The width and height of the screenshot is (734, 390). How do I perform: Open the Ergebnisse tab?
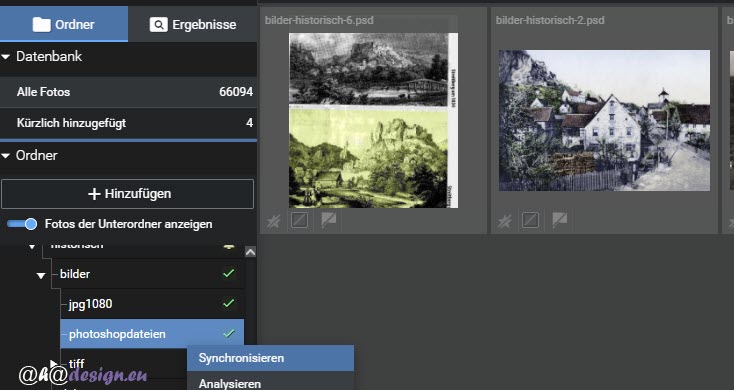coord(192,24)
